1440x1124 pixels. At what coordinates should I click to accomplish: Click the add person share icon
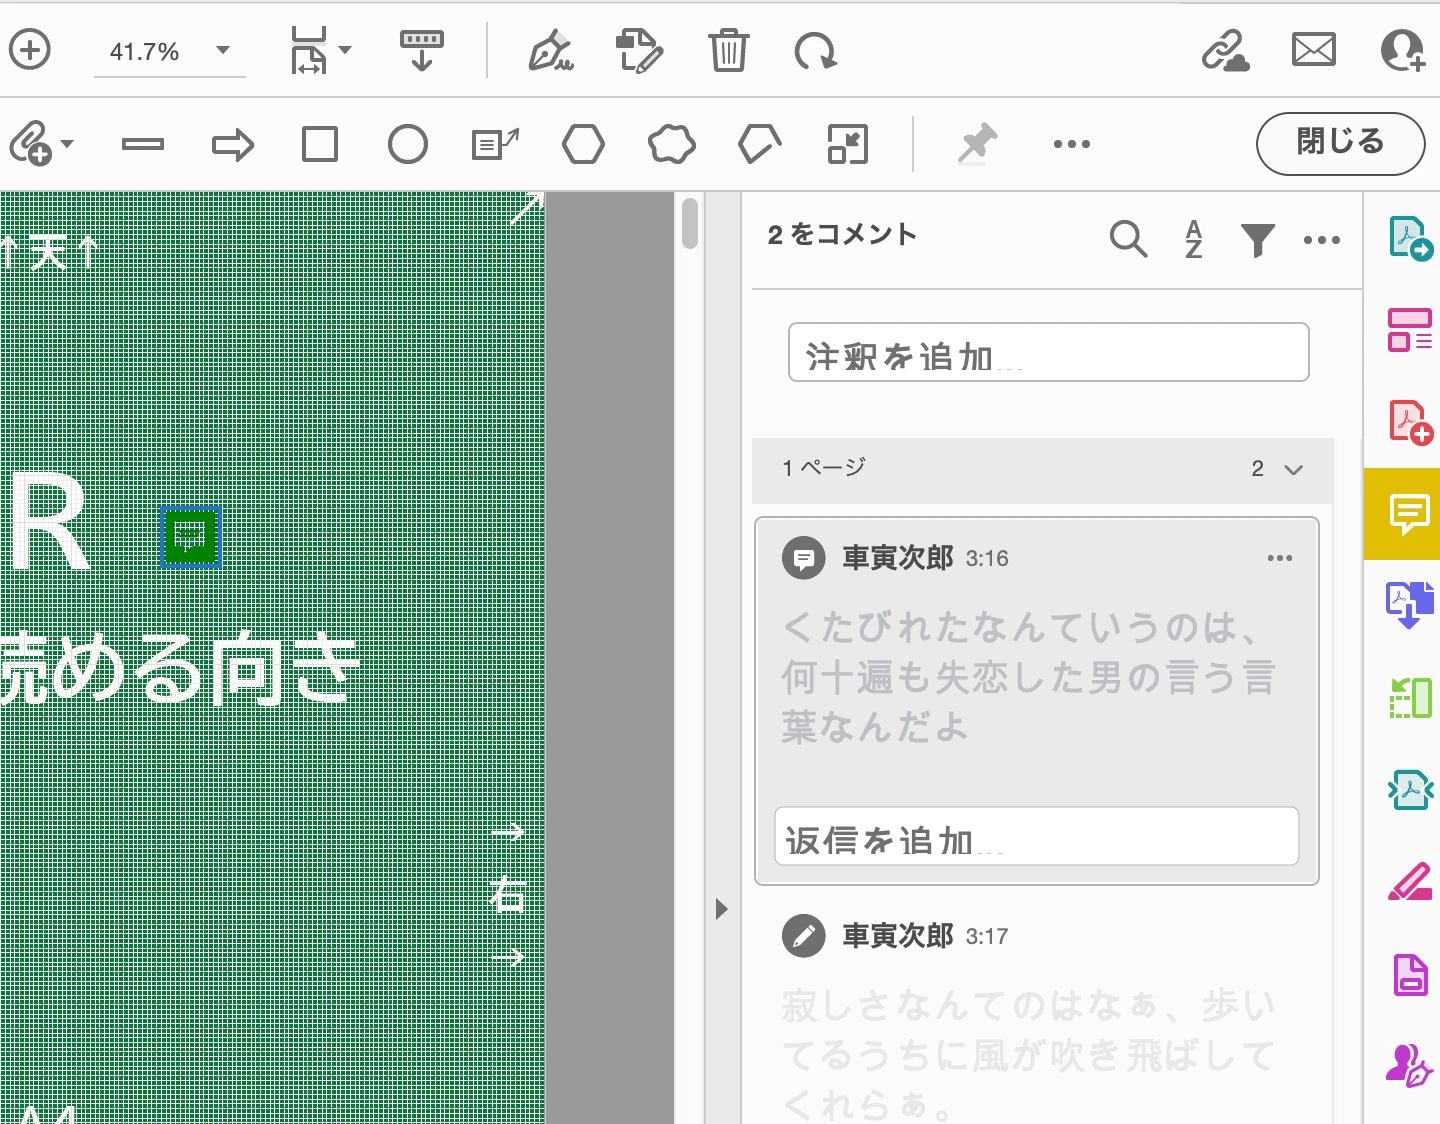pos(1402,50)
